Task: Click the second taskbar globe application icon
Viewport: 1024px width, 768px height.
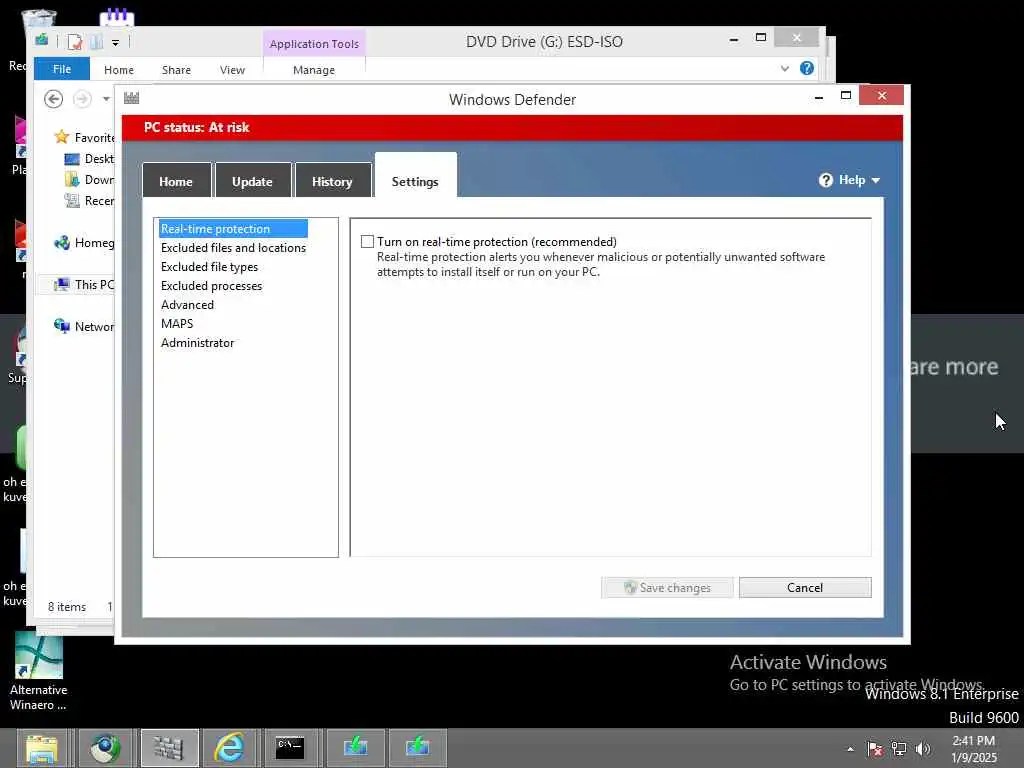Action: (x=105, y=748)
